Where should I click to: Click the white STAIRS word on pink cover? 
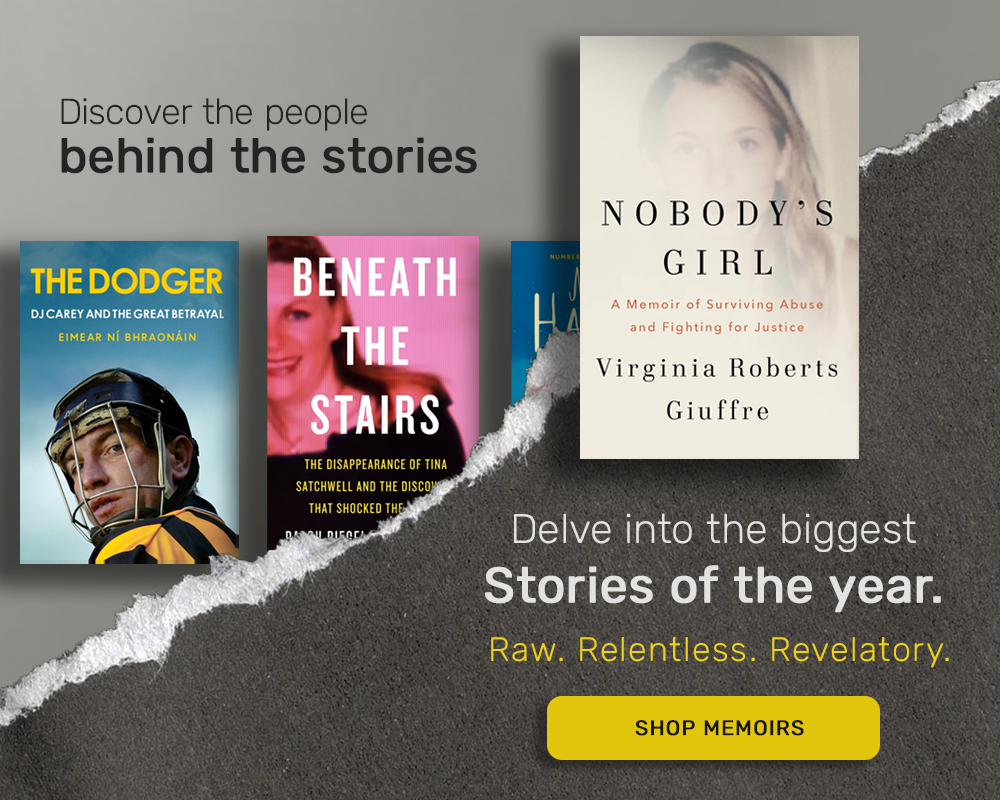375,415
